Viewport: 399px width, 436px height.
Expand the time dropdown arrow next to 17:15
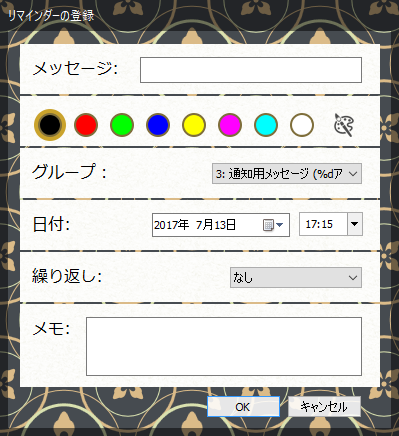pyautogui.click(x=355, y=224)
